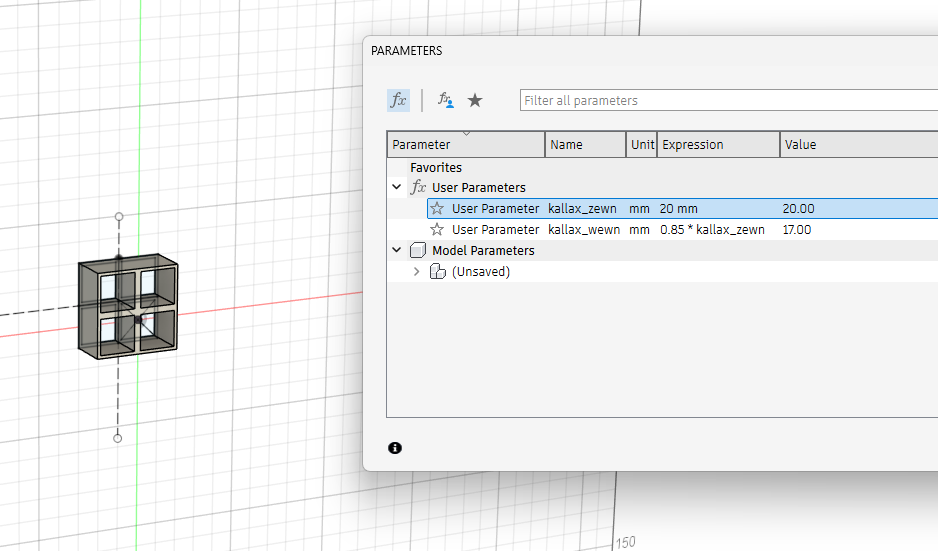
Task: Click the Value column header
Action: point(800,145)
